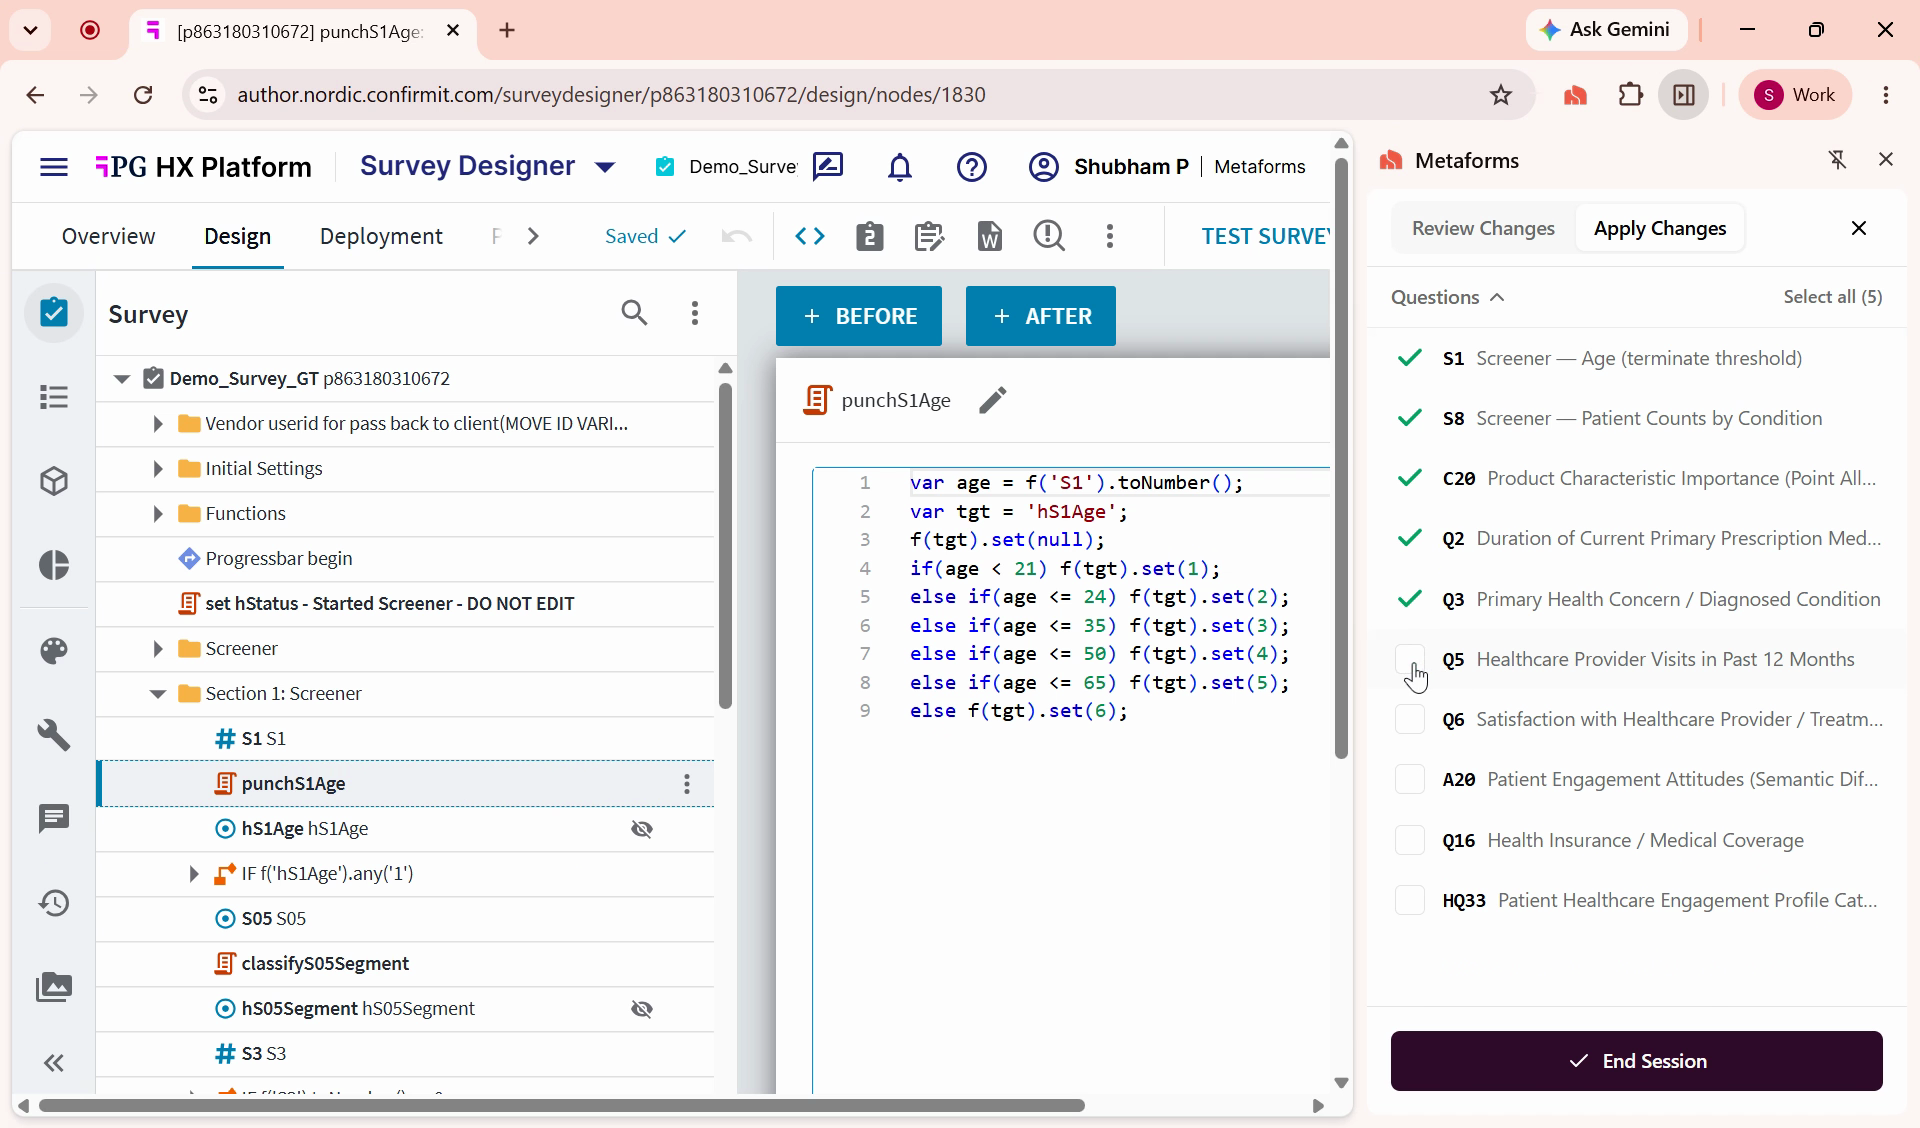Viewport: 1920px width, 1128px height.
Task: Click the clipboard edit toolbar icon
Action: (929, 236)
